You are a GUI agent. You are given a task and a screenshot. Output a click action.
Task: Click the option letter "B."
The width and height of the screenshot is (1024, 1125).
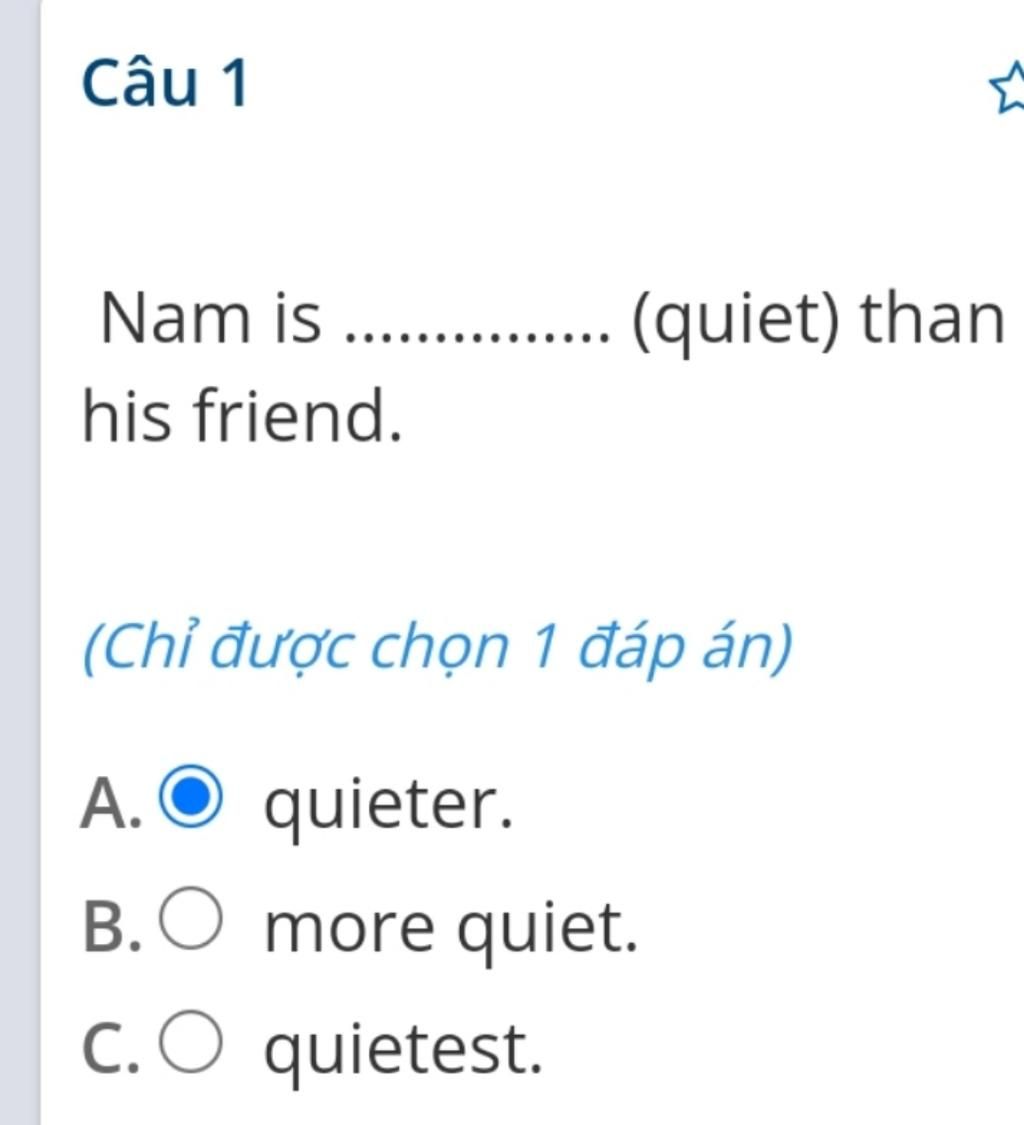pos(109,927)
